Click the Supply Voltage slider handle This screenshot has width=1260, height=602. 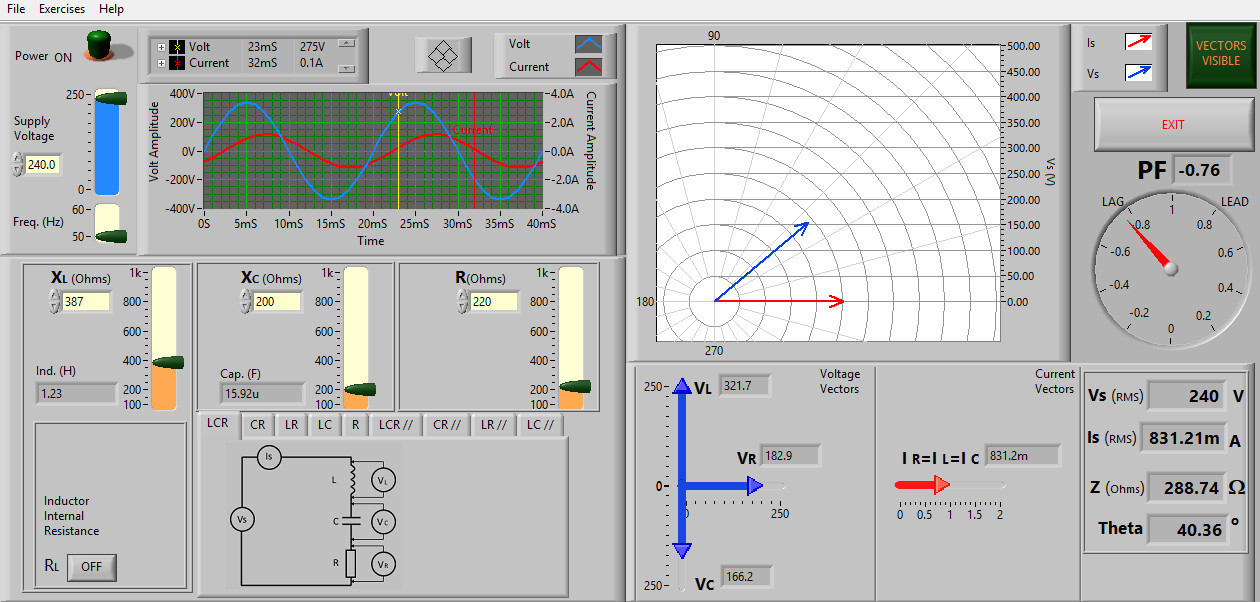coord(110,97)
